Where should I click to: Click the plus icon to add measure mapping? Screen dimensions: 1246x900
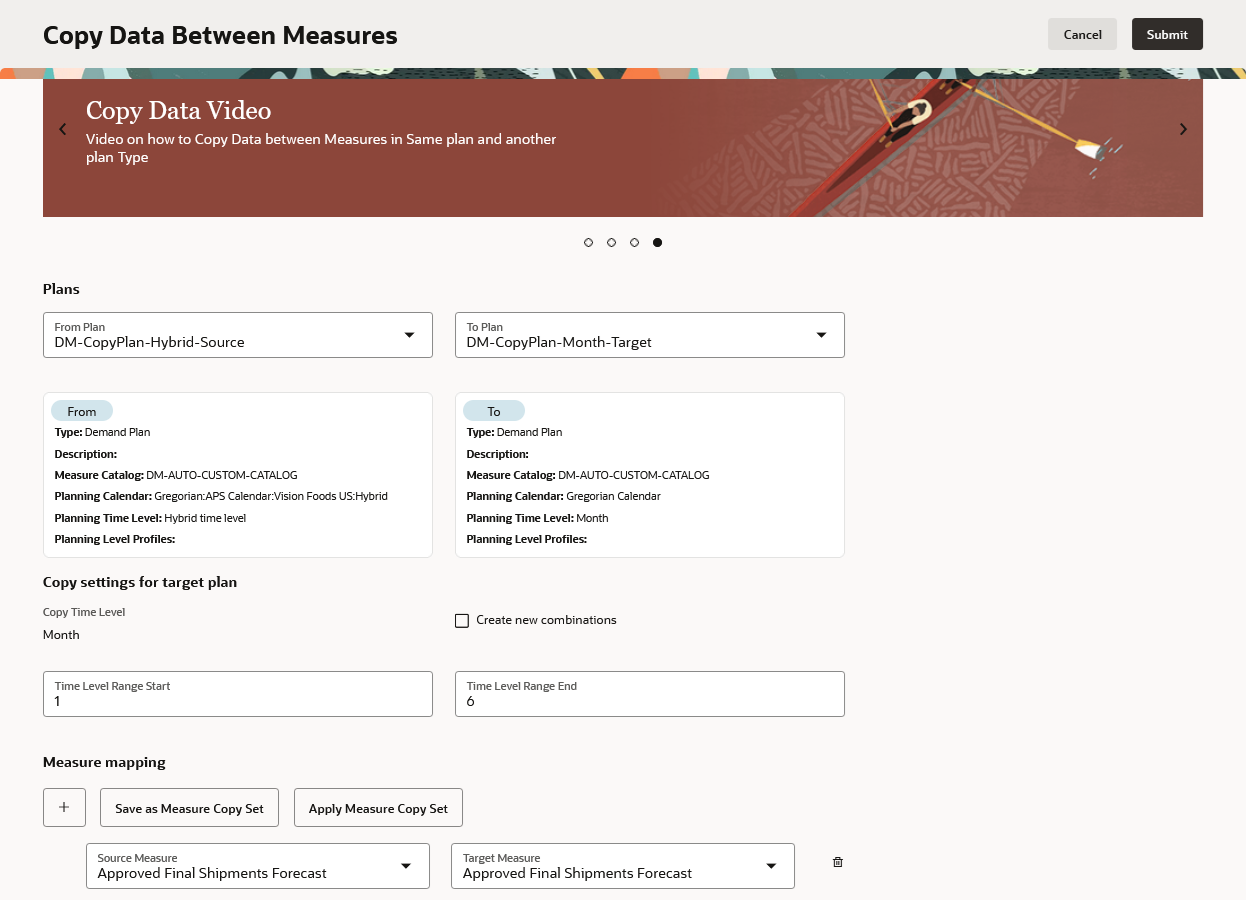pyautogui.click(x=64, y=807)
